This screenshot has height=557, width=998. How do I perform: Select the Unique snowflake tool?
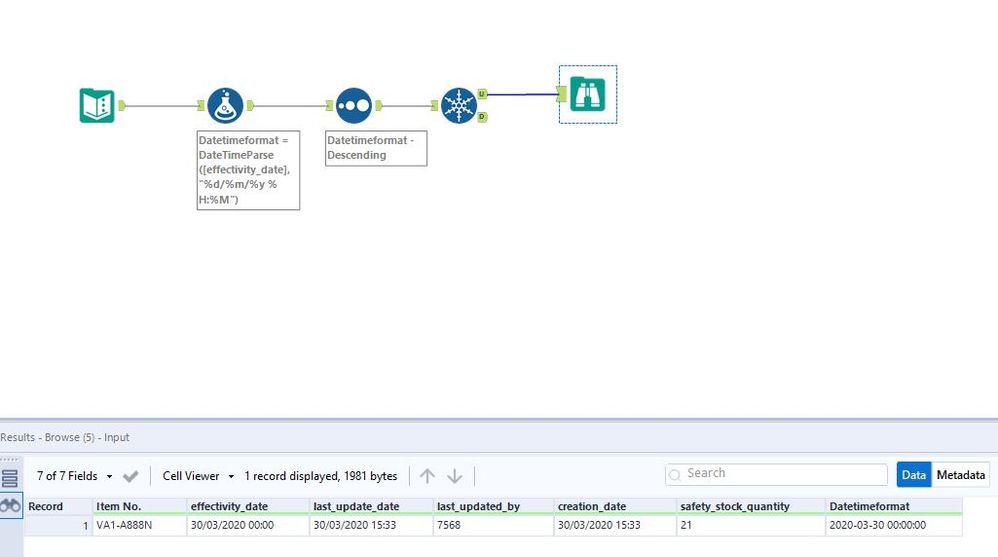pos(459,106)
